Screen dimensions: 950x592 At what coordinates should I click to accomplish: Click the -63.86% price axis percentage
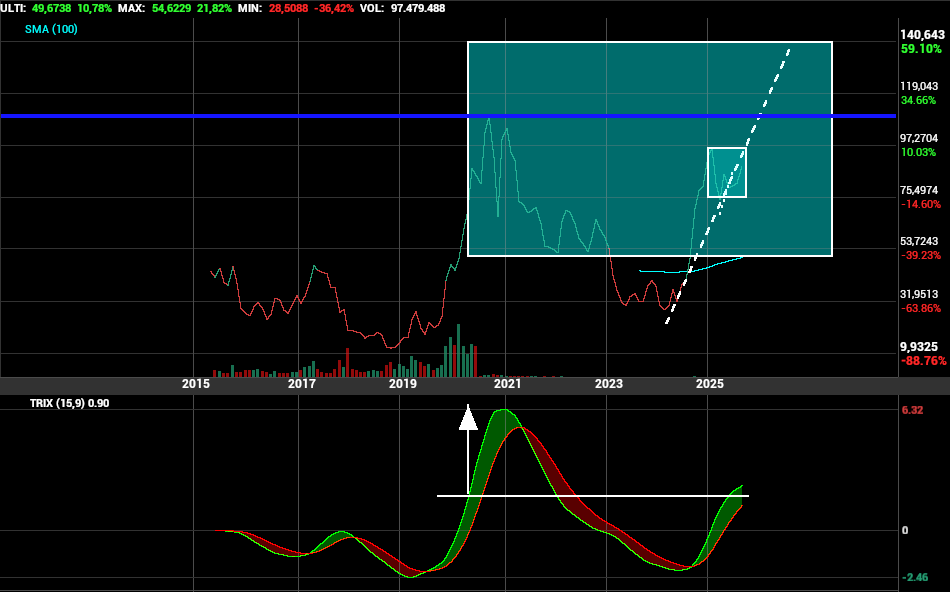click(x=921, y=308)
